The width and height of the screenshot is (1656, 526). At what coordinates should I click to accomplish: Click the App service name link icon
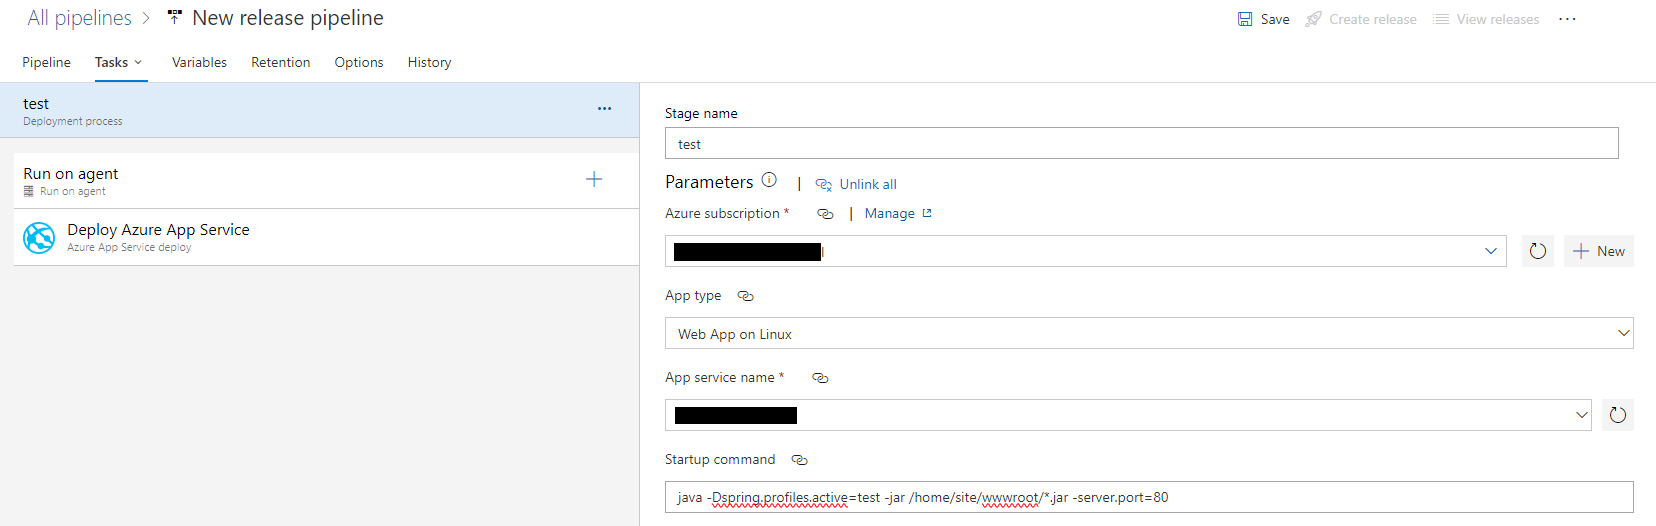tap(820, 378)
